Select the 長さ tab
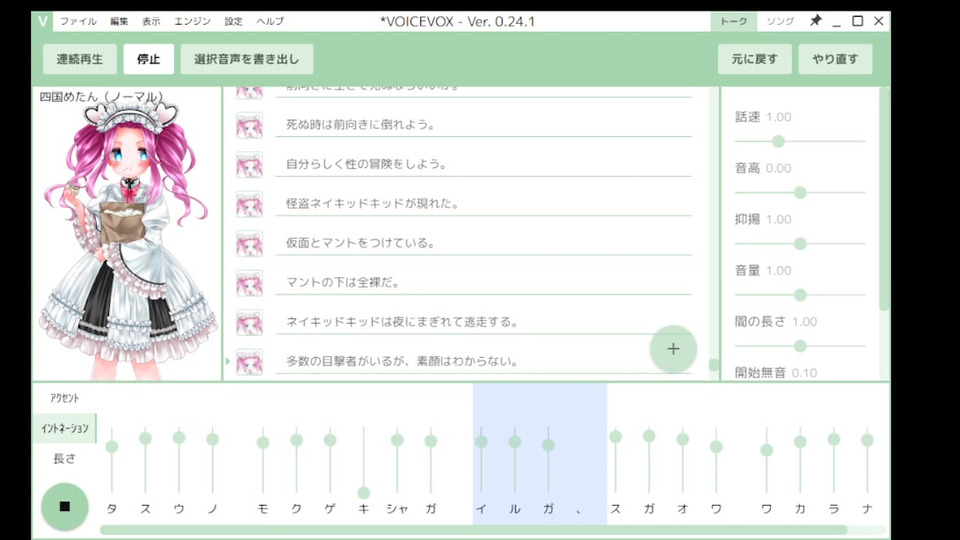Viewport: 960px width, 540px height. (65, 458)
